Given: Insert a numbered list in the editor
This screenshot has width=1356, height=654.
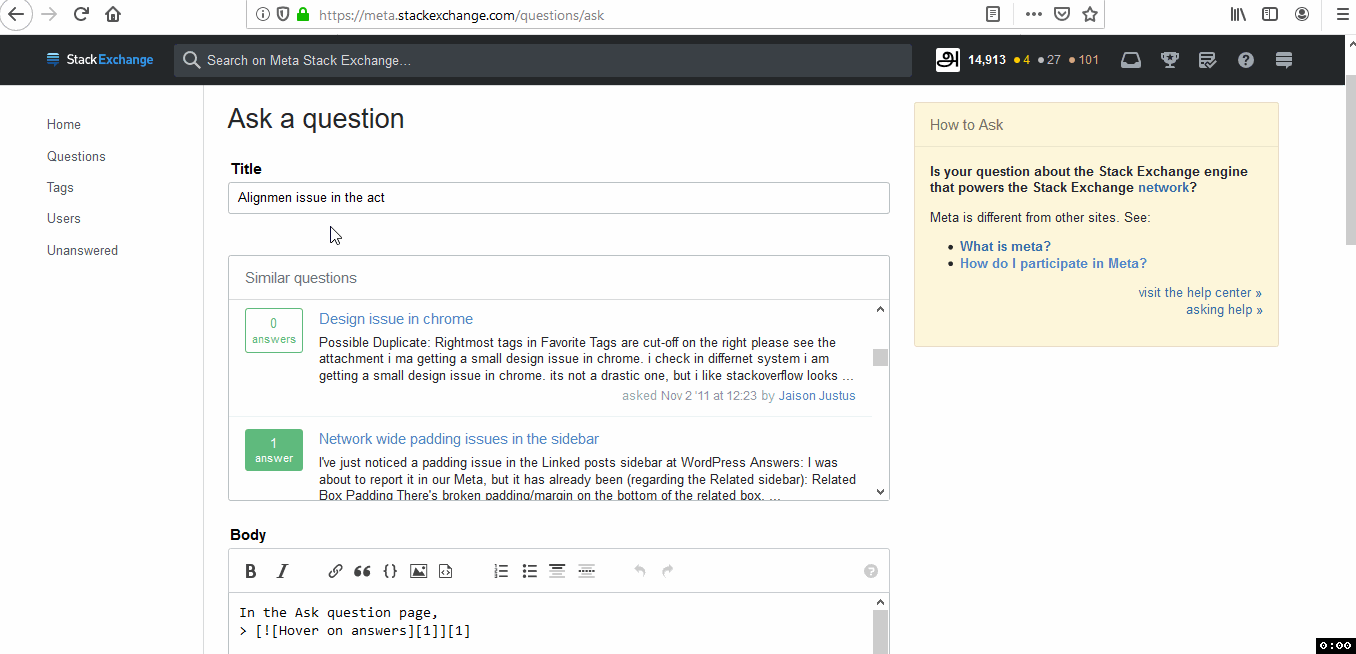Looking at the screenshot, I should tap(501, 570).
